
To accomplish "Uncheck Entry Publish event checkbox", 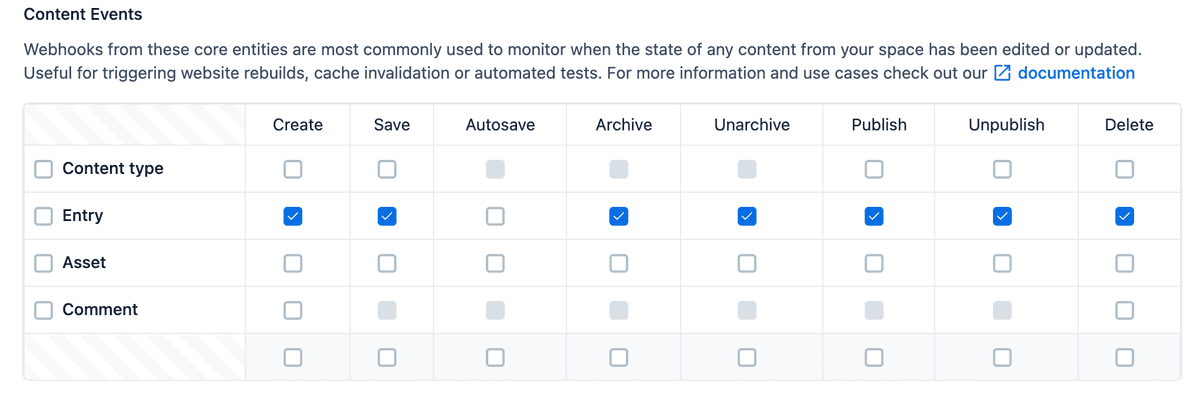I will 874,216.
